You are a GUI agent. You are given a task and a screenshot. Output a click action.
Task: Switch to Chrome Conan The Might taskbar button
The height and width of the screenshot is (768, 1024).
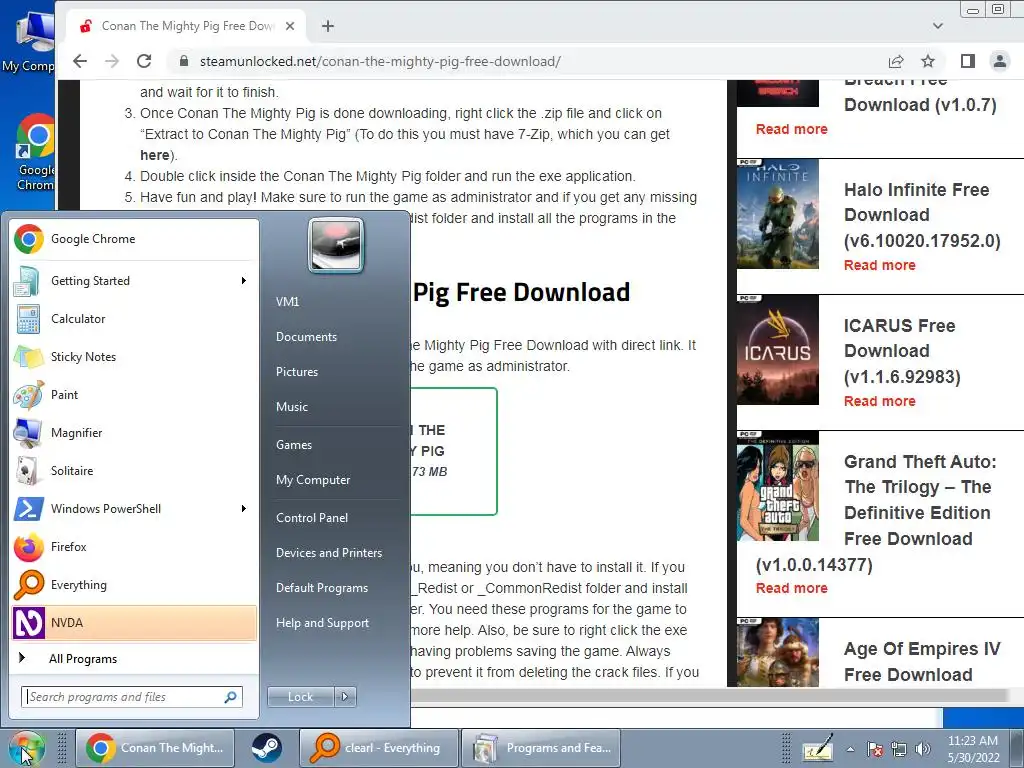pos(155,748)
